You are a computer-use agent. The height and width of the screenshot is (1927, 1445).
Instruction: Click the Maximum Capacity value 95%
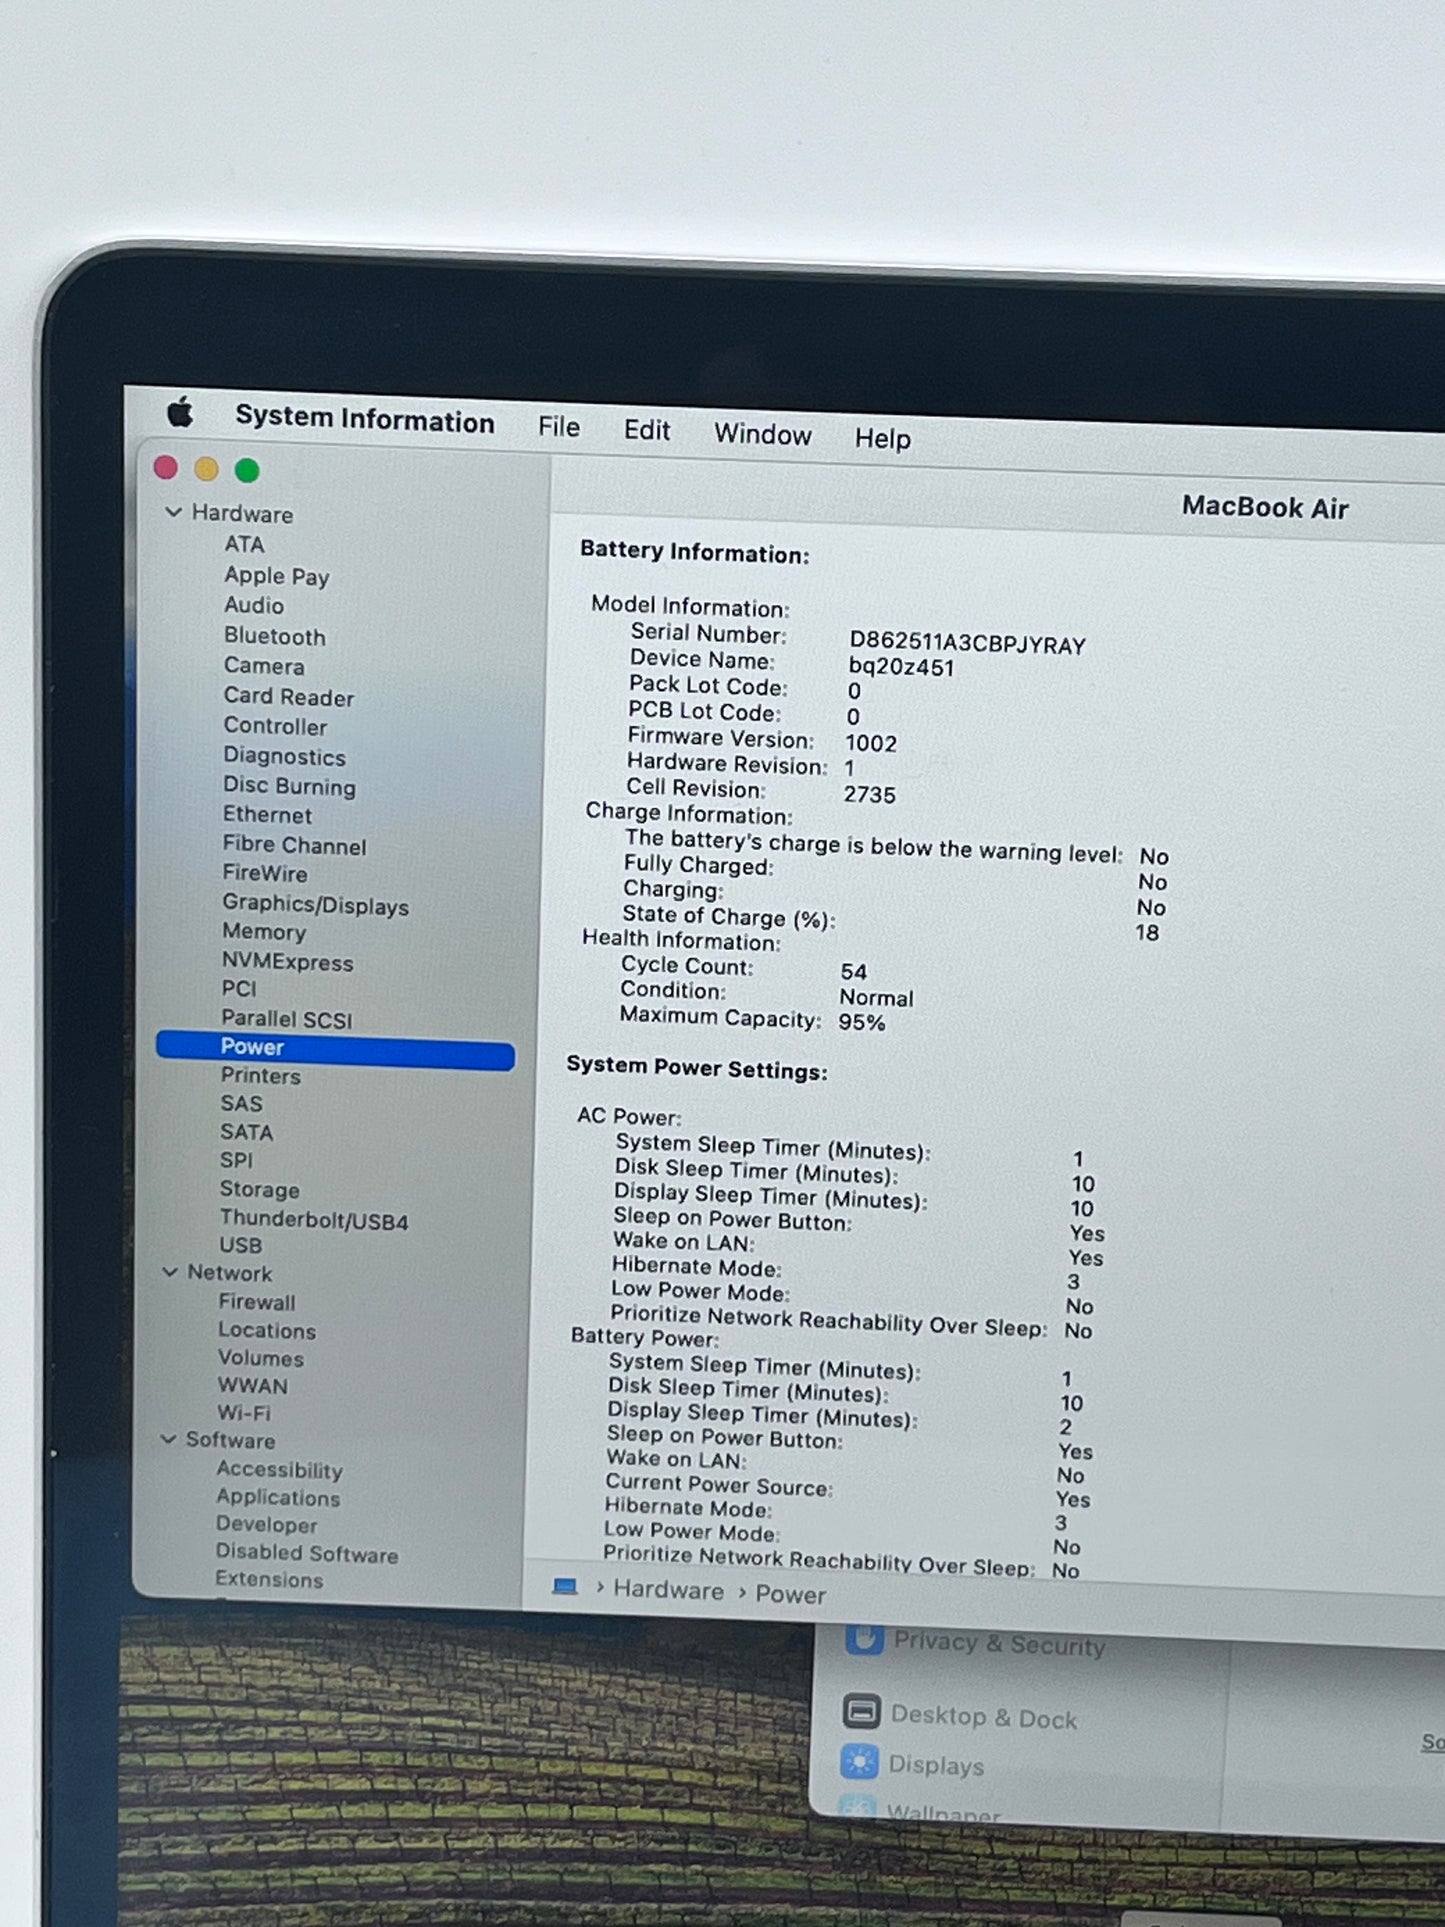click(862, 1022)
